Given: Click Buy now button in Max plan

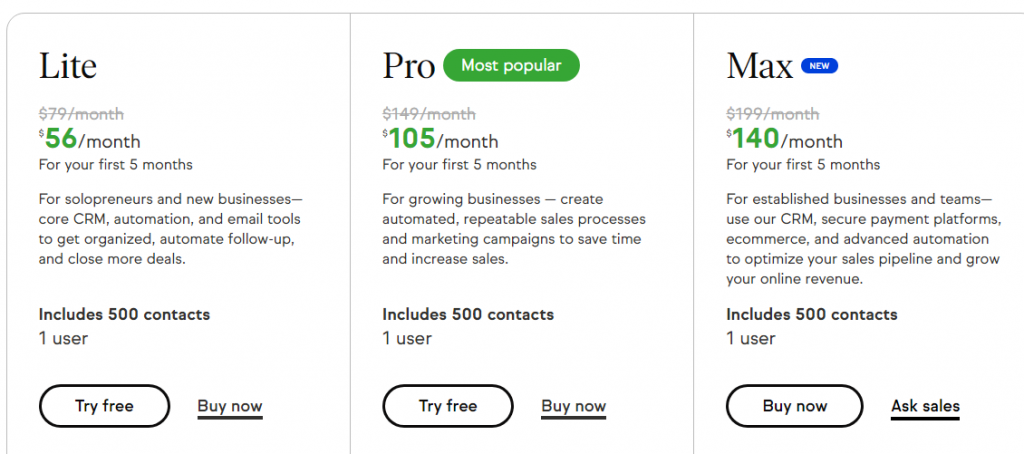Looking at the screenshot, I should click(x=795, y=406).
